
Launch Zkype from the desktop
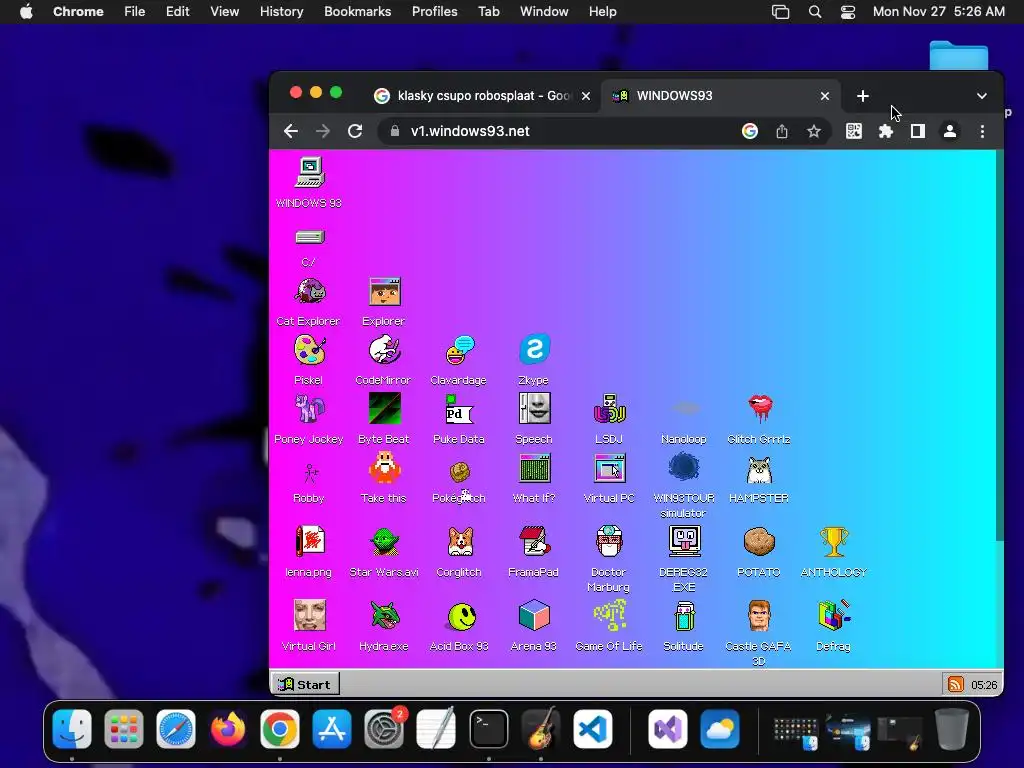point(534,349)
